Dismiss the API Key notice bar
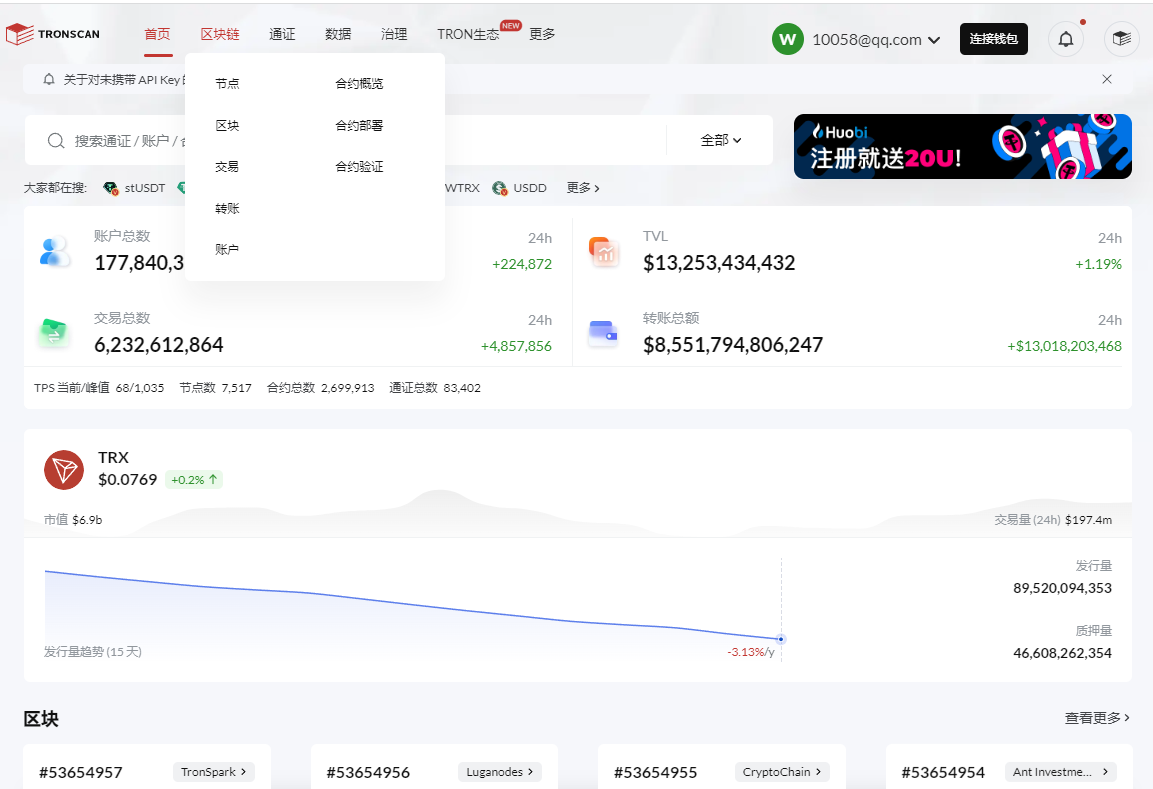The width and height of the screenshot is (1153, 789). click(x=1107, y=79)
